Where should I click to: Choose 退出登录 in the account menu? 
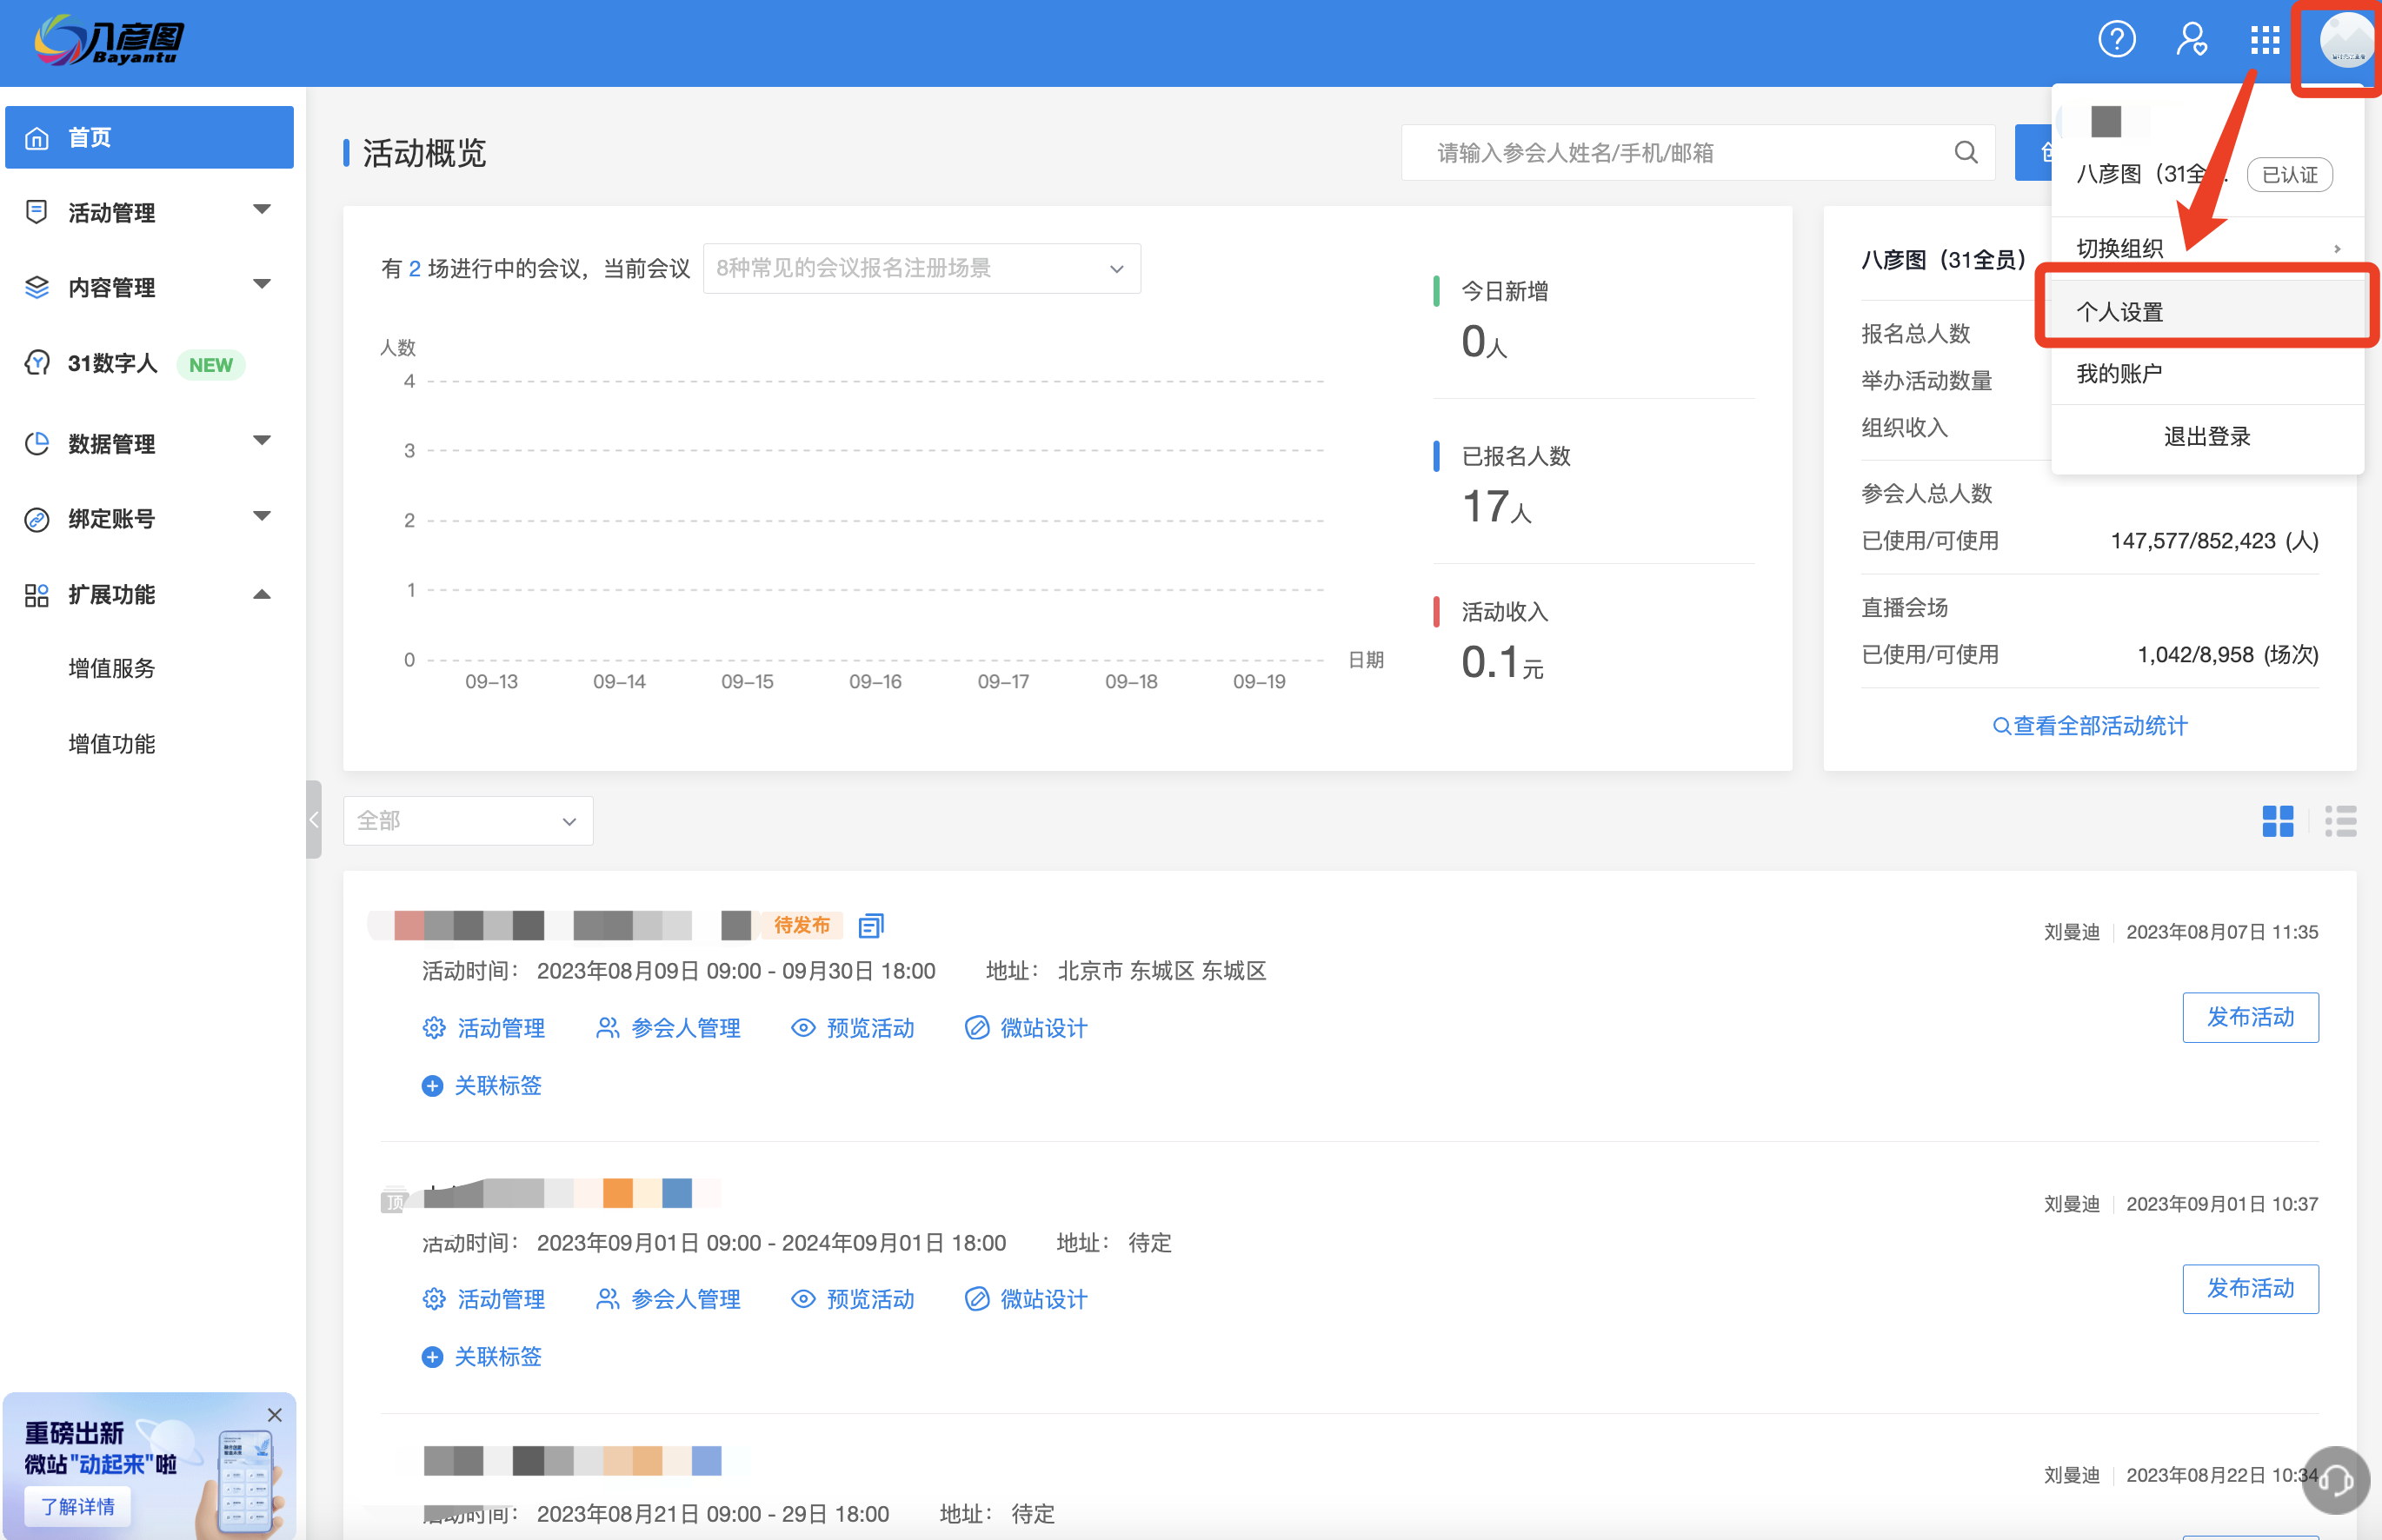coord(2206,436)
